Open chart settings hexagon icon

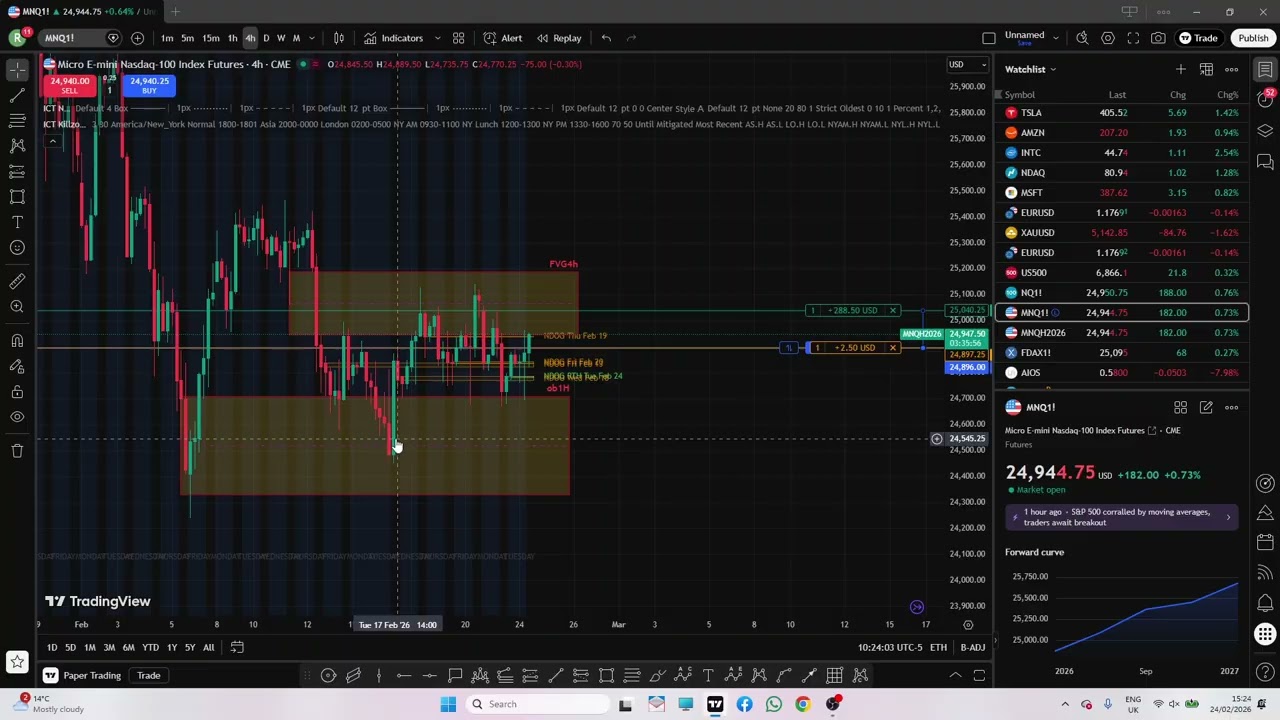(x=1108, y=38)
